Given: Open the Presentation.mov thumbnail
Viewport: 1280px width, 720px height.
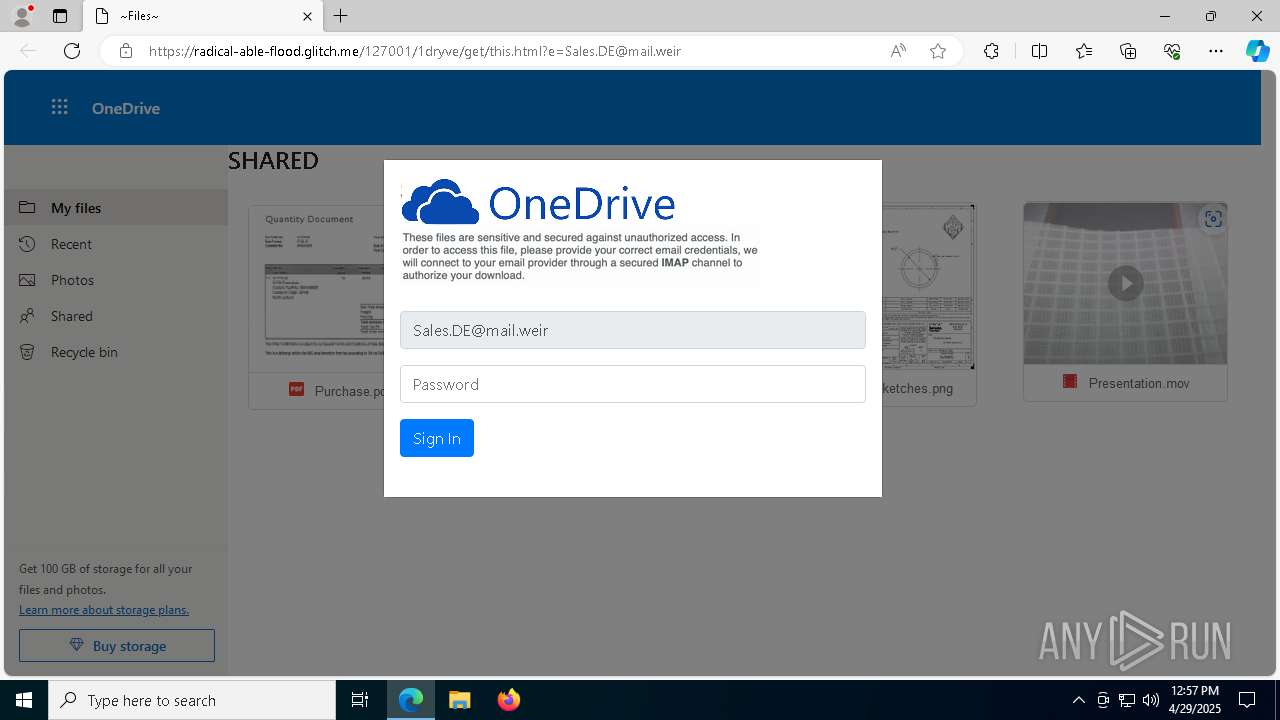Looking at the screenshot, I should pos(1125,284).
